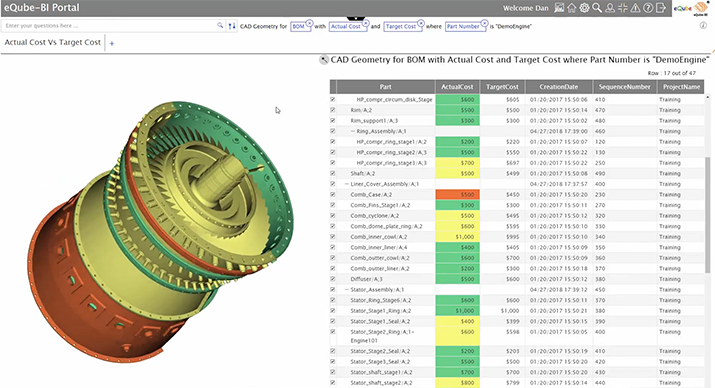Click the 'Enter your questions here' search field
This screenshot has height=388, width=715.
[x=109, y=26]
